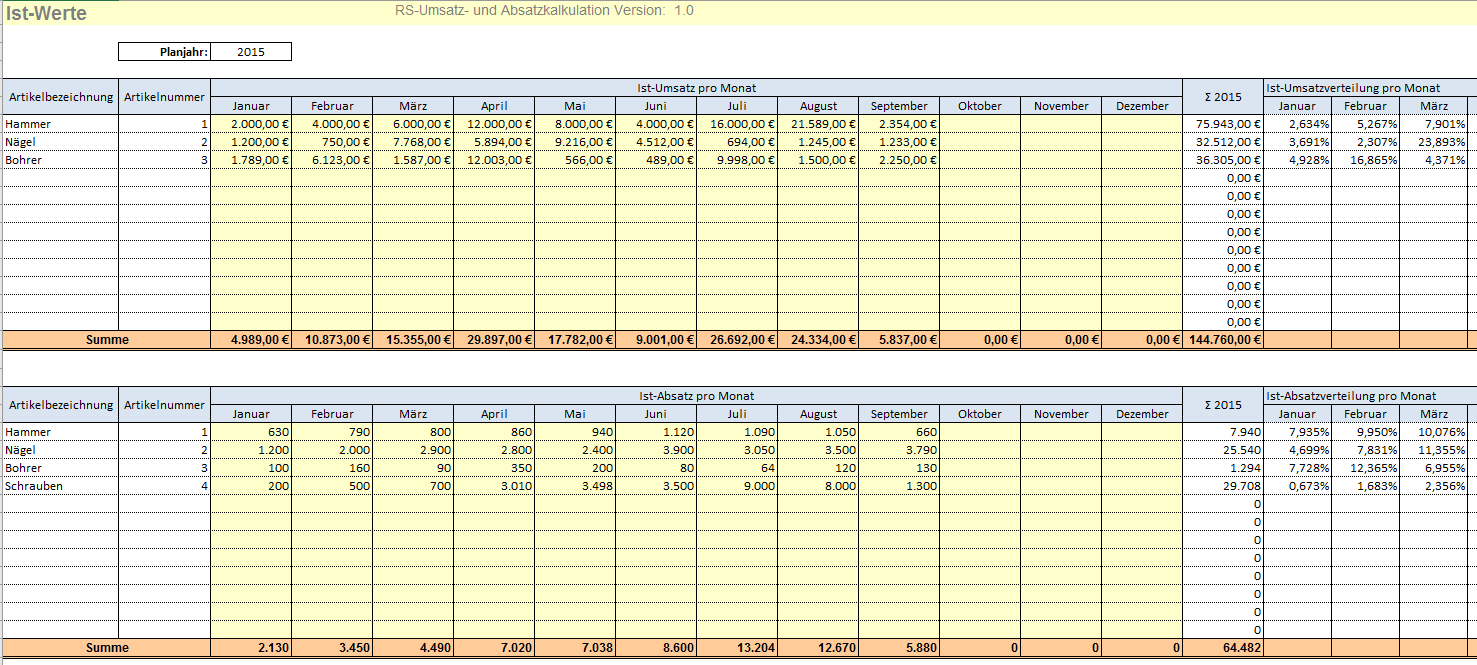Select the April revenue sum 29.897,00 €
The height and width of the screenshot is (665, 1477).
tap(494, 340)
